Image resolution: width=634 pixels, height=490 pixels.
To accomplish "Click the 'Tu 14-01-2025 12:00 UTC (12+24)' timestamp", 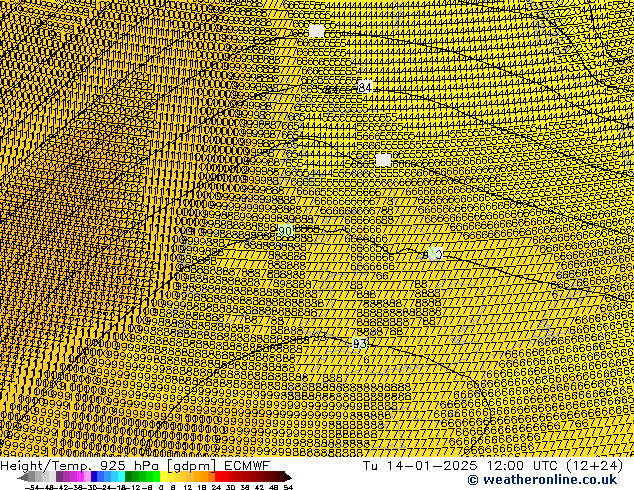I will coord(493,465).
